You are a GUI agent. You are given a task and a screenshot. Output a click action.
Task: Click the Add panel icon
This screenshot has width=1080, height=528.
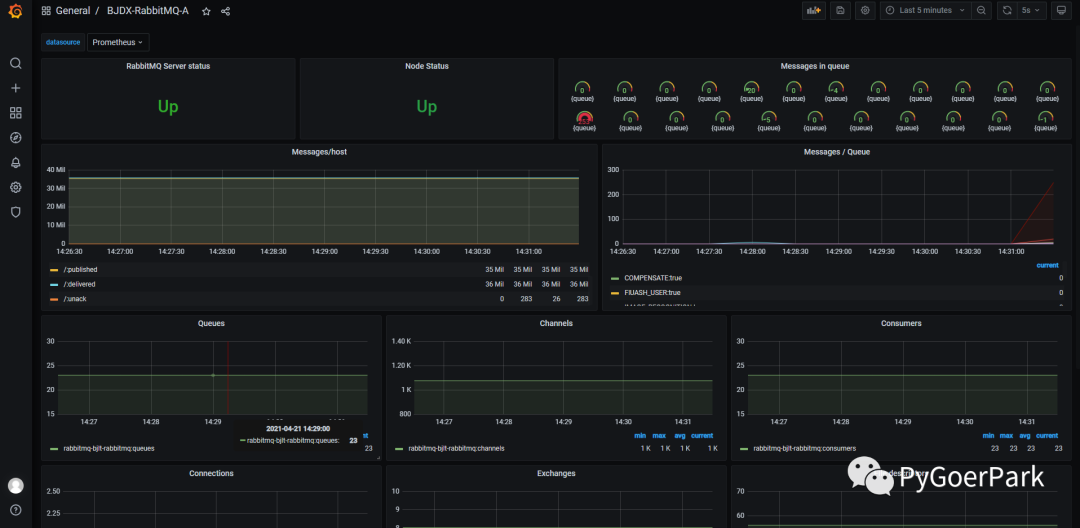tap(814, 10)
